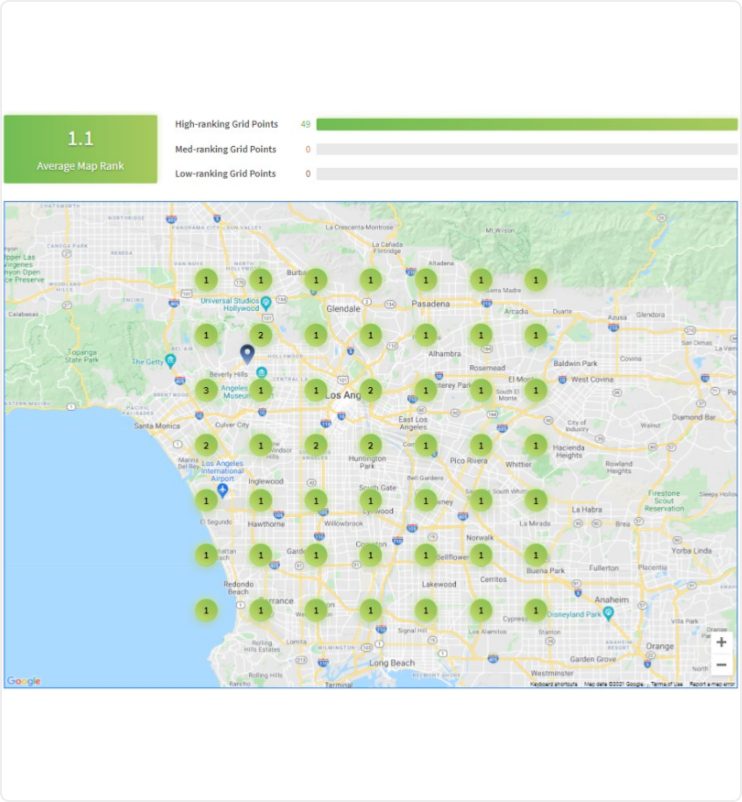
Task: Select the grid marker over Bellflower
Action: pyautogui.click(x=426, y=555)
